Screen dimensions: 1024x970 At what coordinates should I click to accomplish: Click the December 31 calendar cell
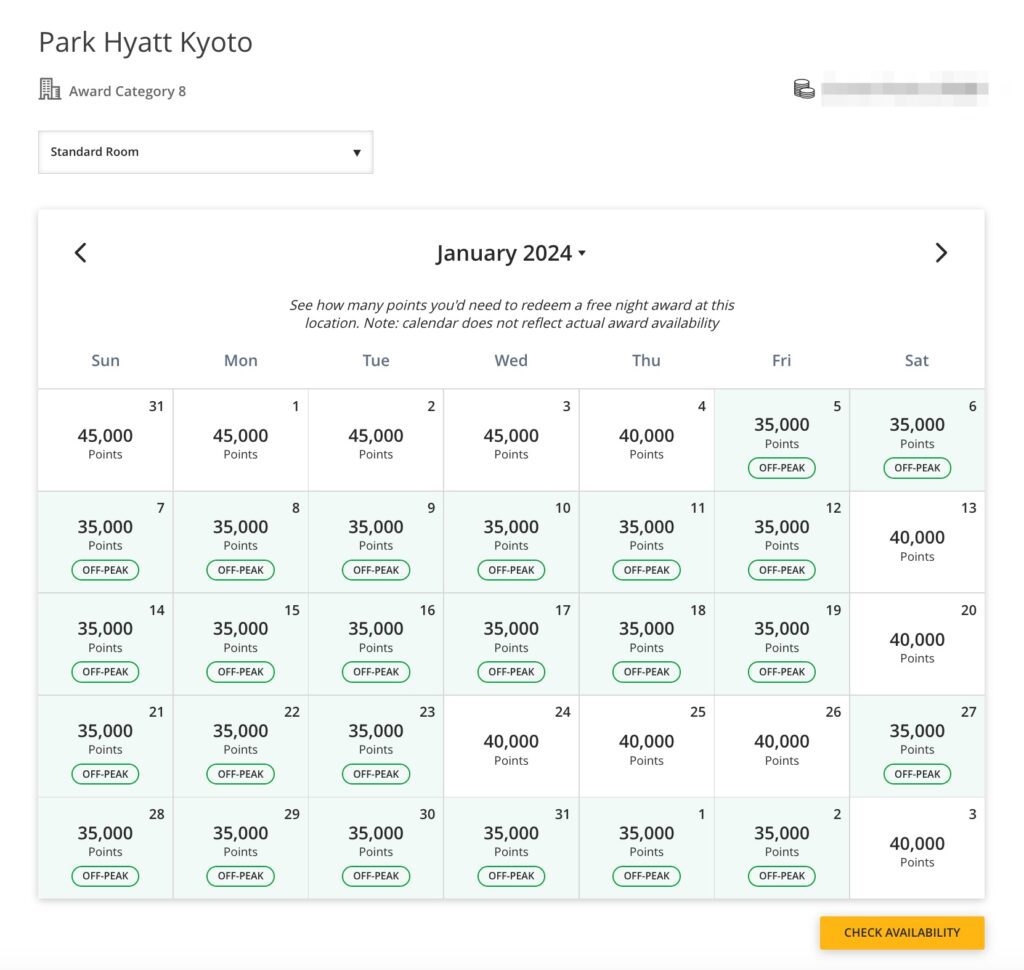click(x=105, y=439)
